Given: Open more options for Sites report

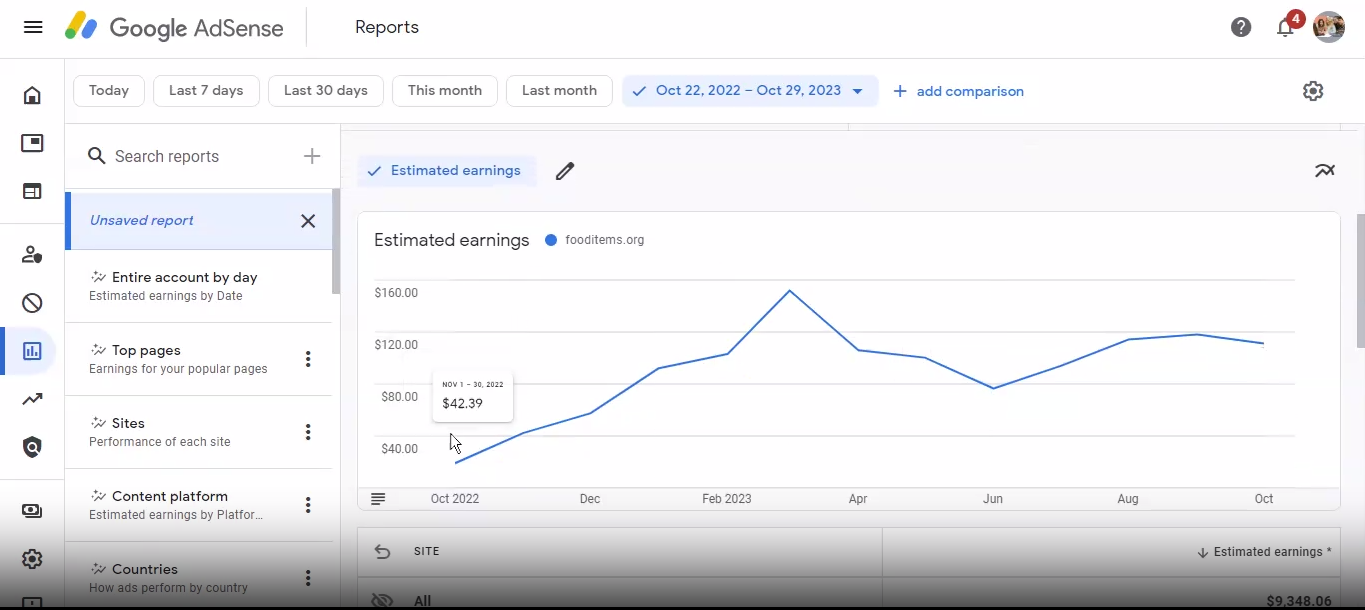Looking at the screenshot, I should [x=308, y=432].
